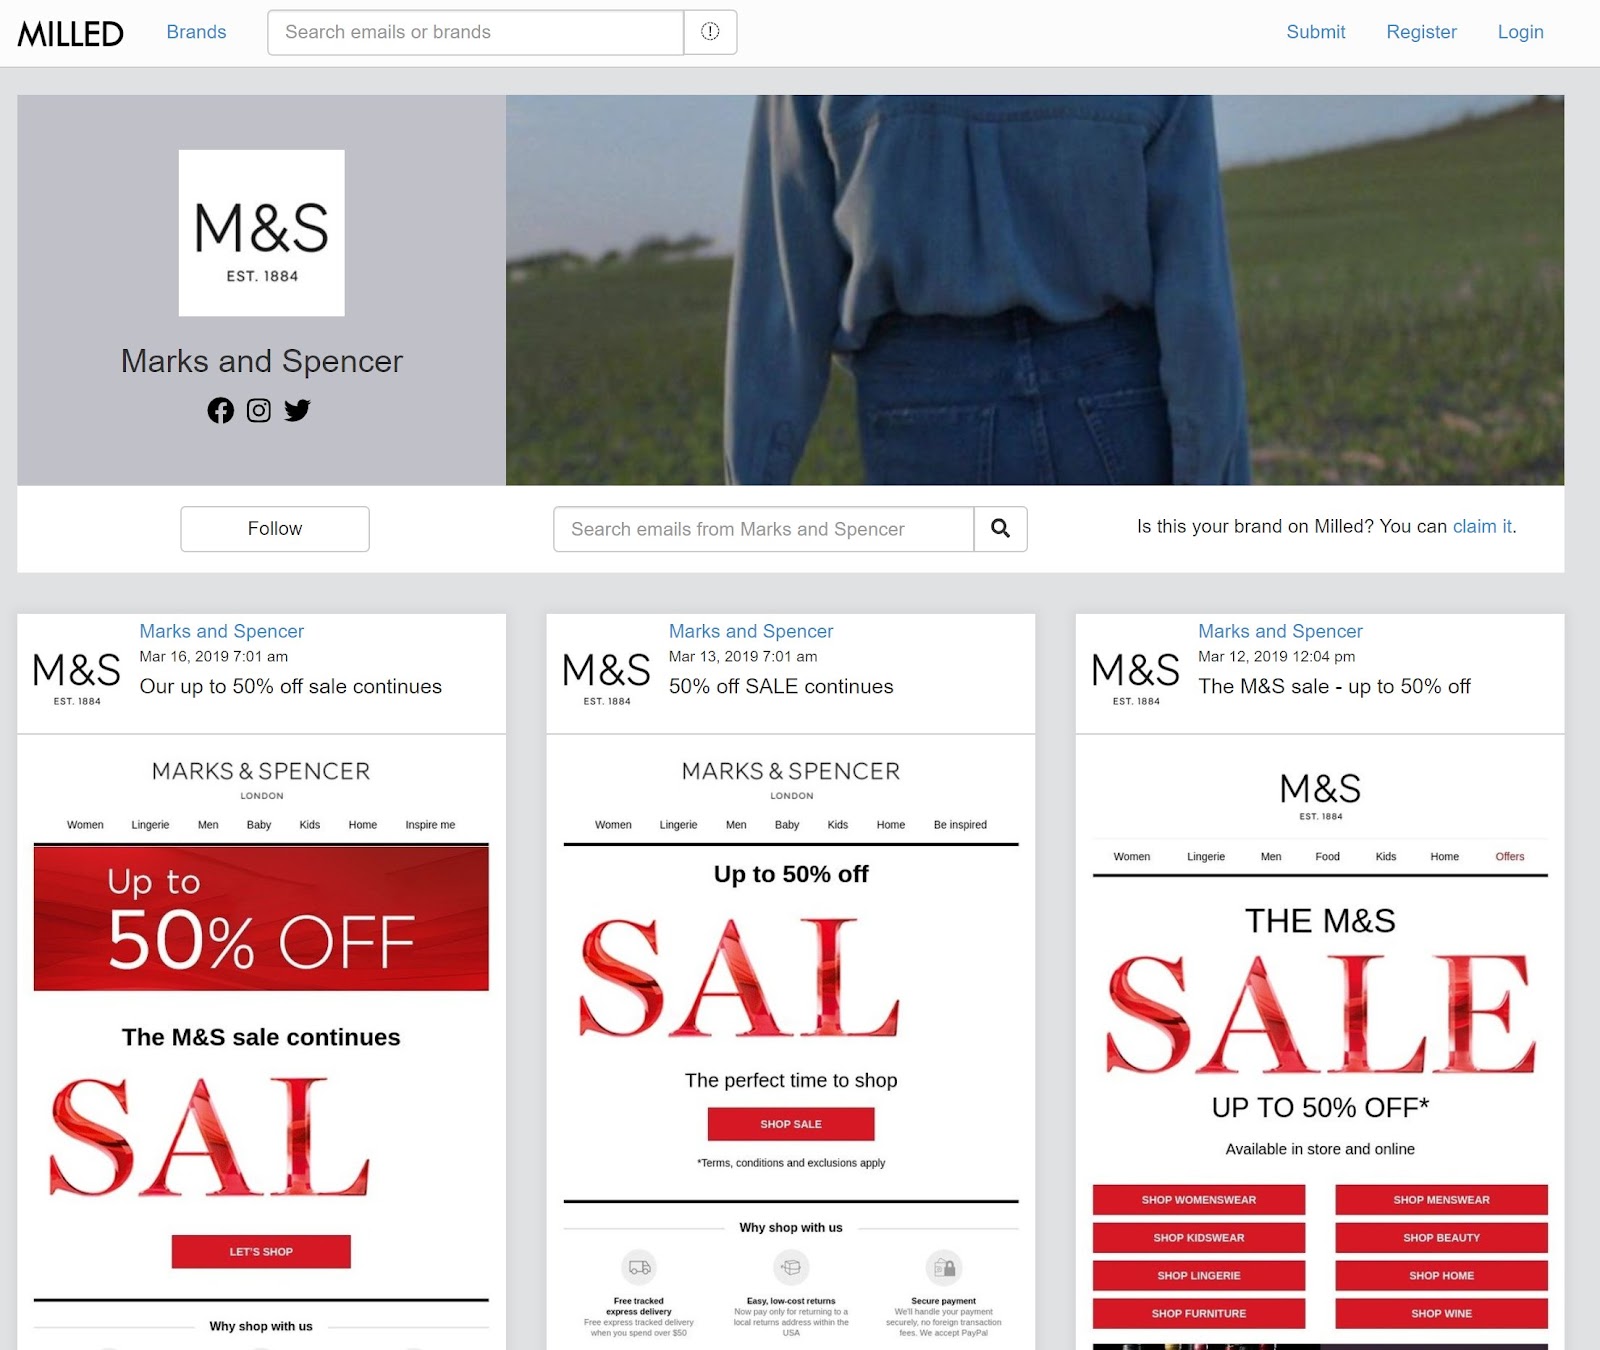Click 'UP TO 50% OFF*' text in Mar 12 email
The height and width of the screenshot is (1350, 1600).
(x=1320, y=1107)
